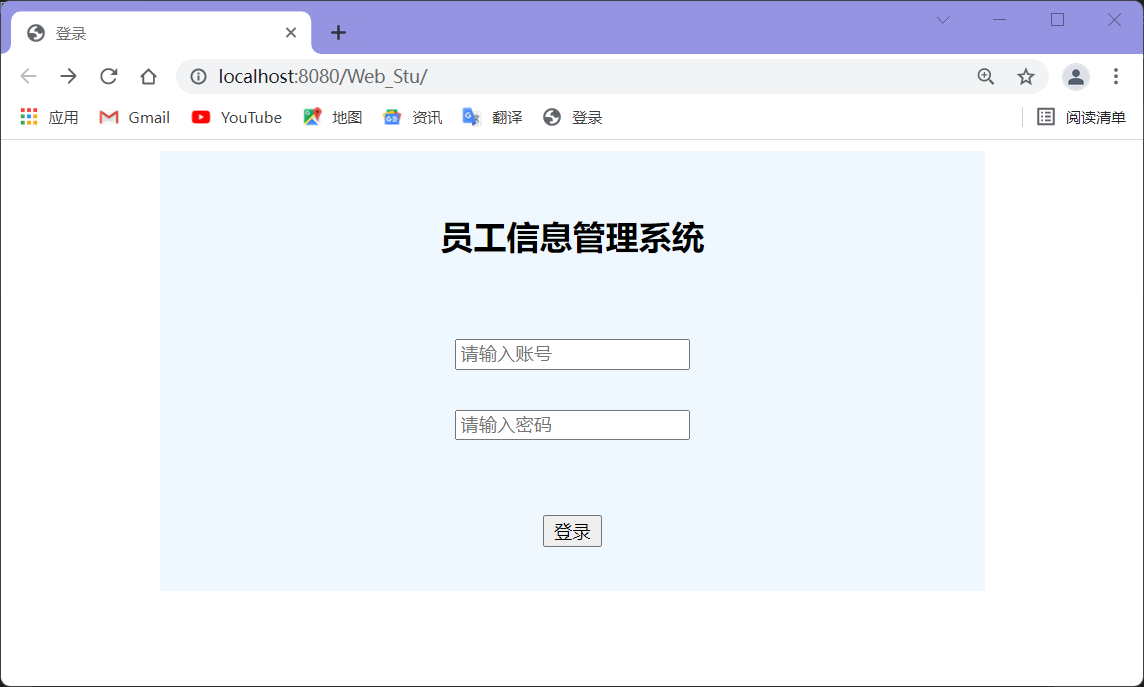The height and width of the screenshot is (687, 1144).
Task: Go to the browser home page
Action: tap(148, 76)
